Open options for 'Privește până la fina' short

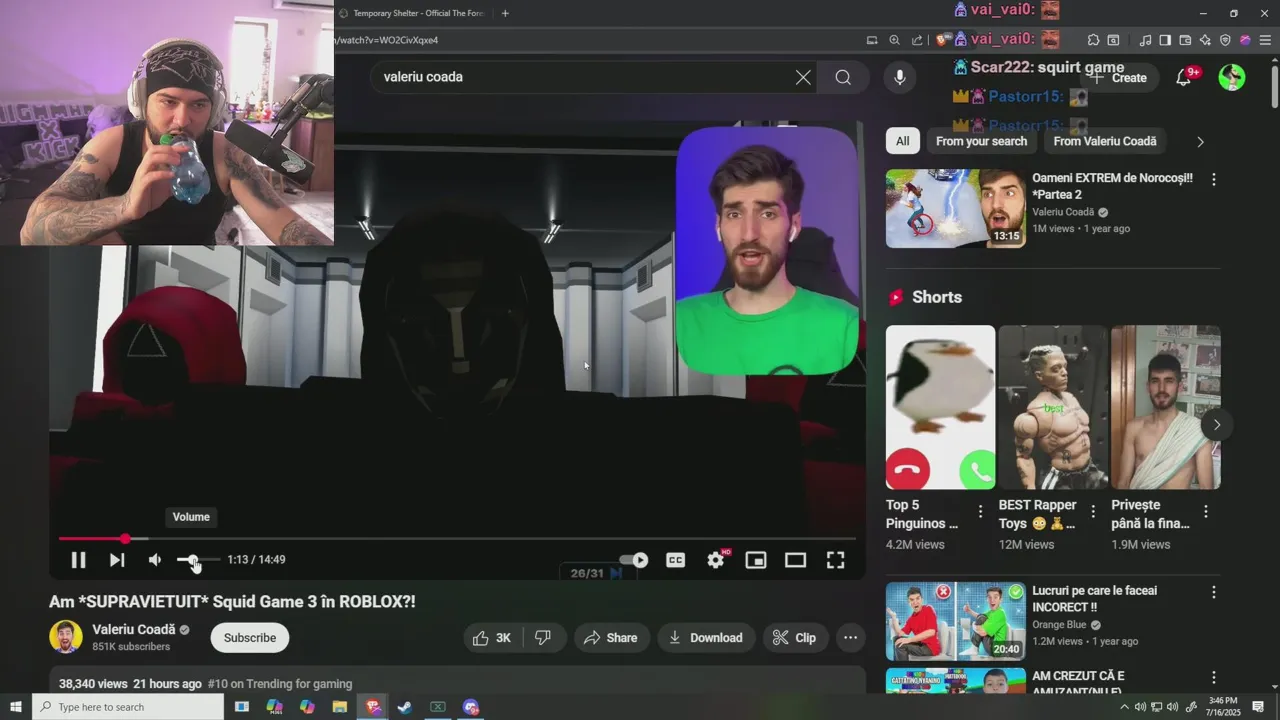(1206, 511)
